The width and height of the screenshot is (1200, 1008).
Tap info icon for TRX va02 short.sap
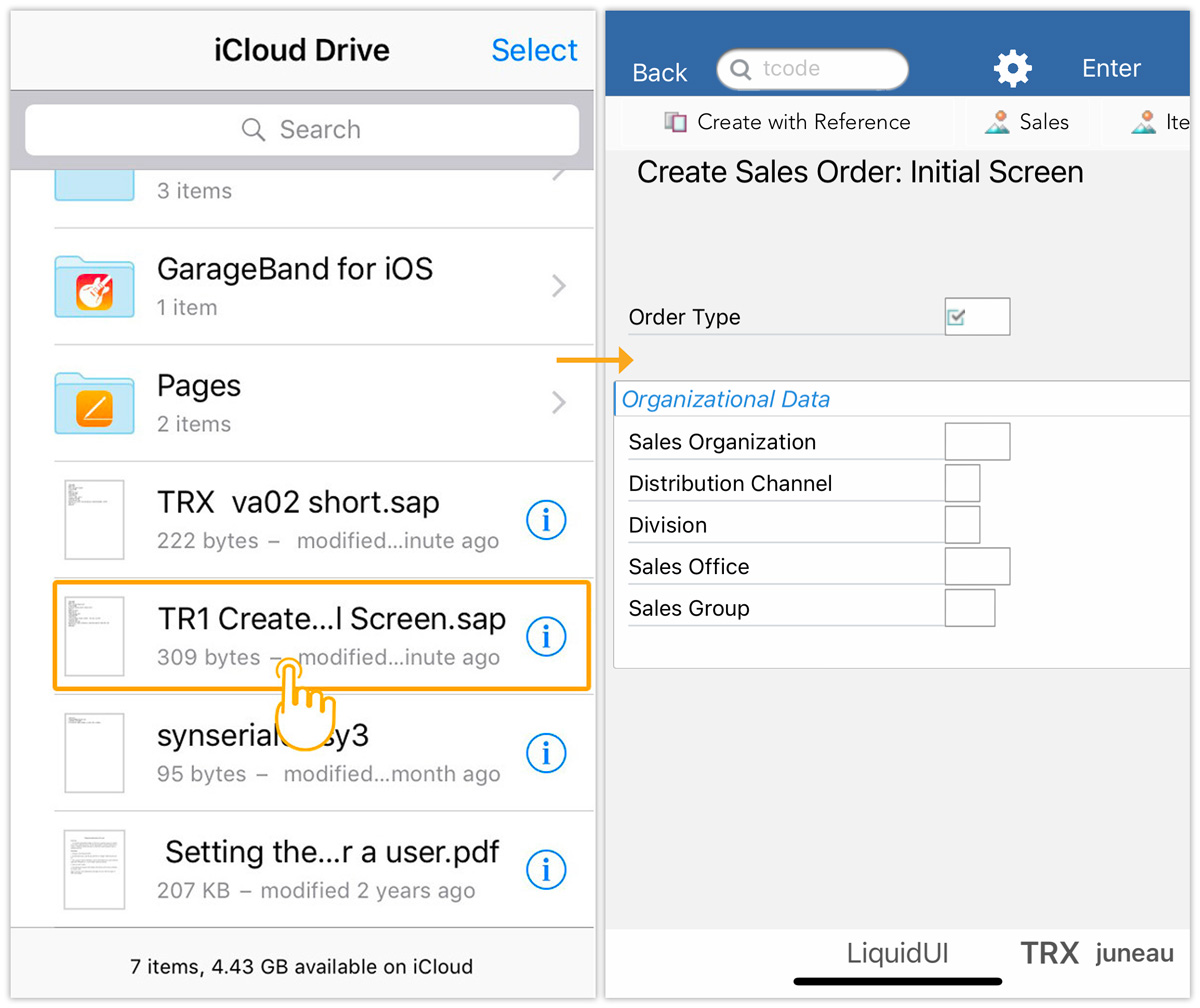tap(546, 519)
